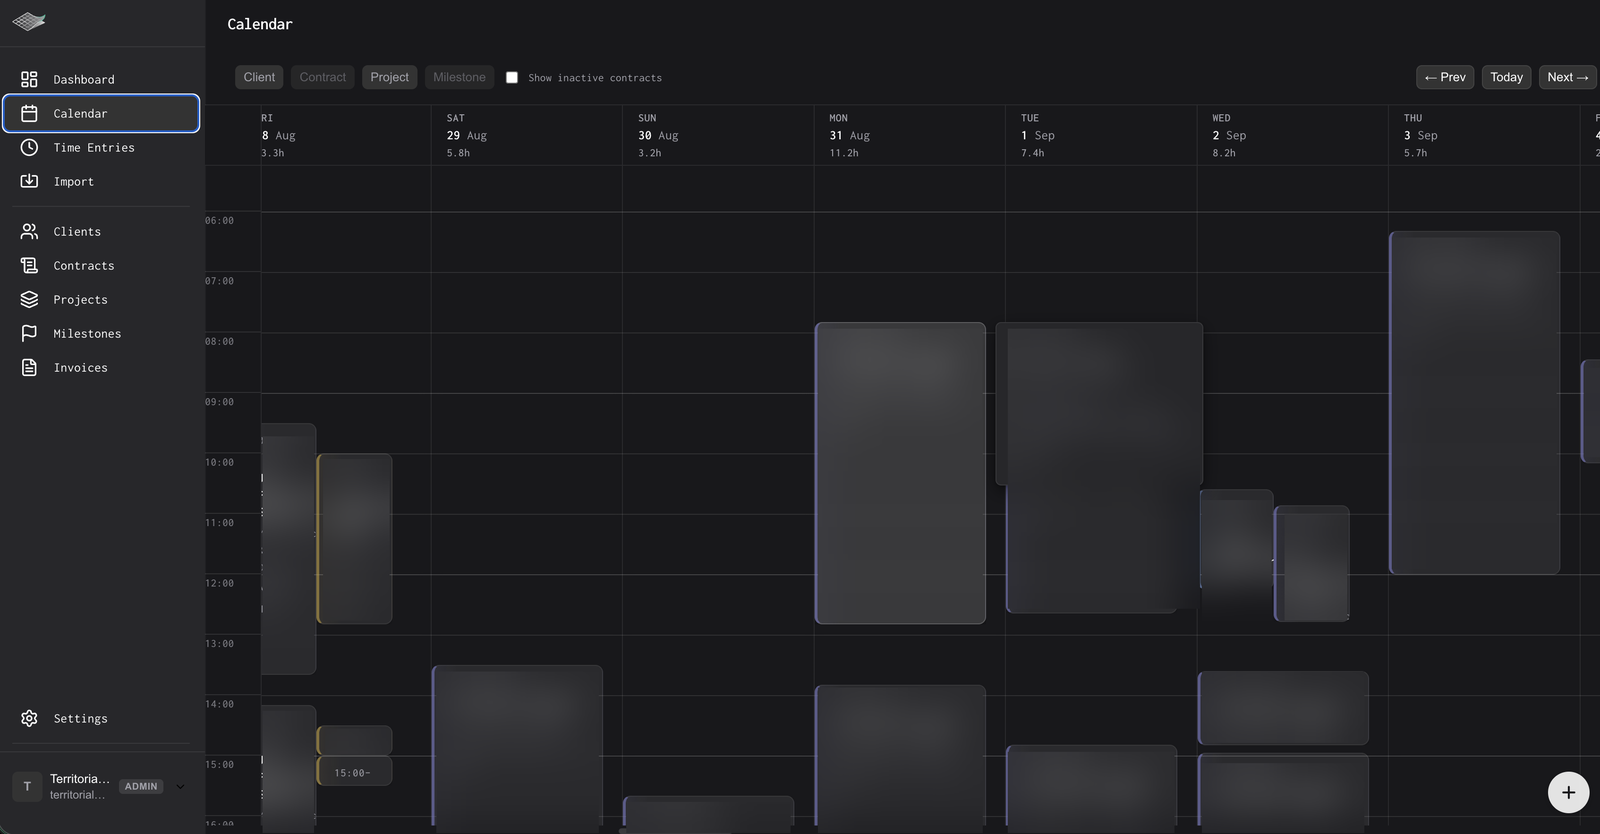Navigate to Contracts
The image size is (1600, 834).
84,265
